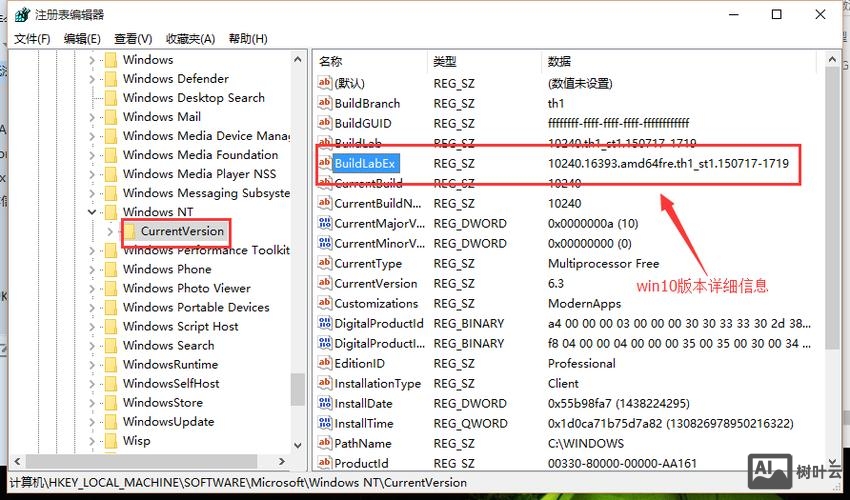Click the PathName string value icon
Screen dimensions: 850x500
325,443
